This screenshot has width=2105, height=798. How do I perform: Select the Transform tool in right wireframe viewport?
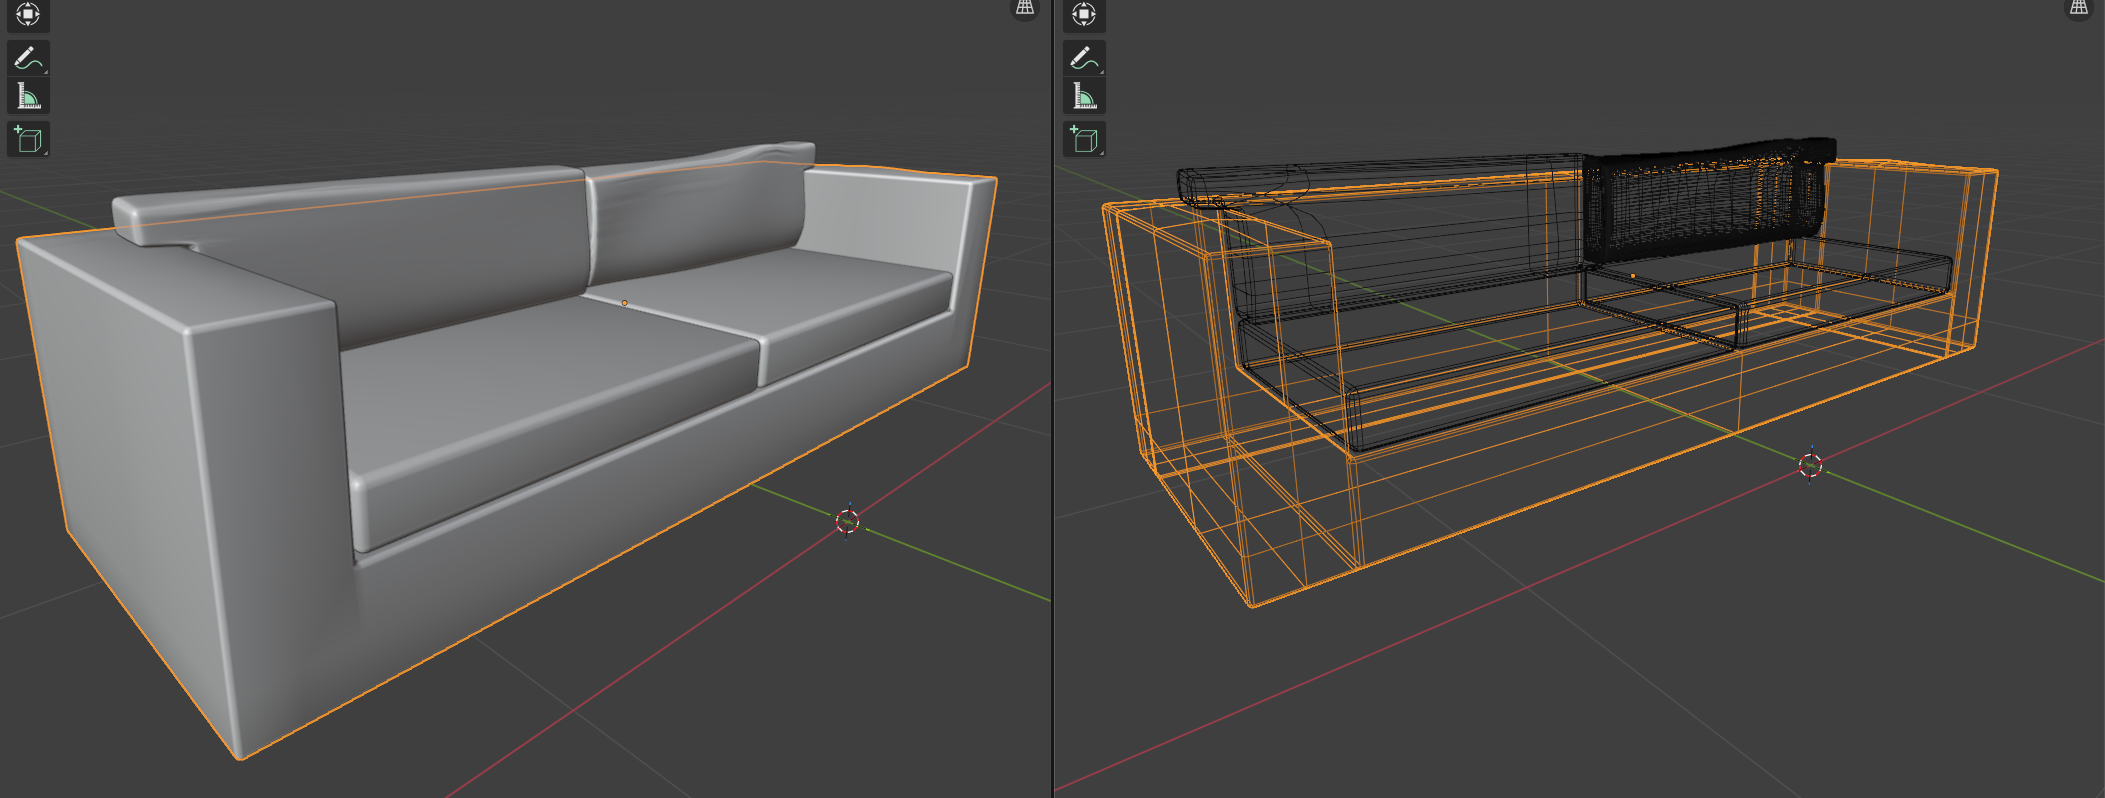pyautogui.click(x=1084, y=14)
